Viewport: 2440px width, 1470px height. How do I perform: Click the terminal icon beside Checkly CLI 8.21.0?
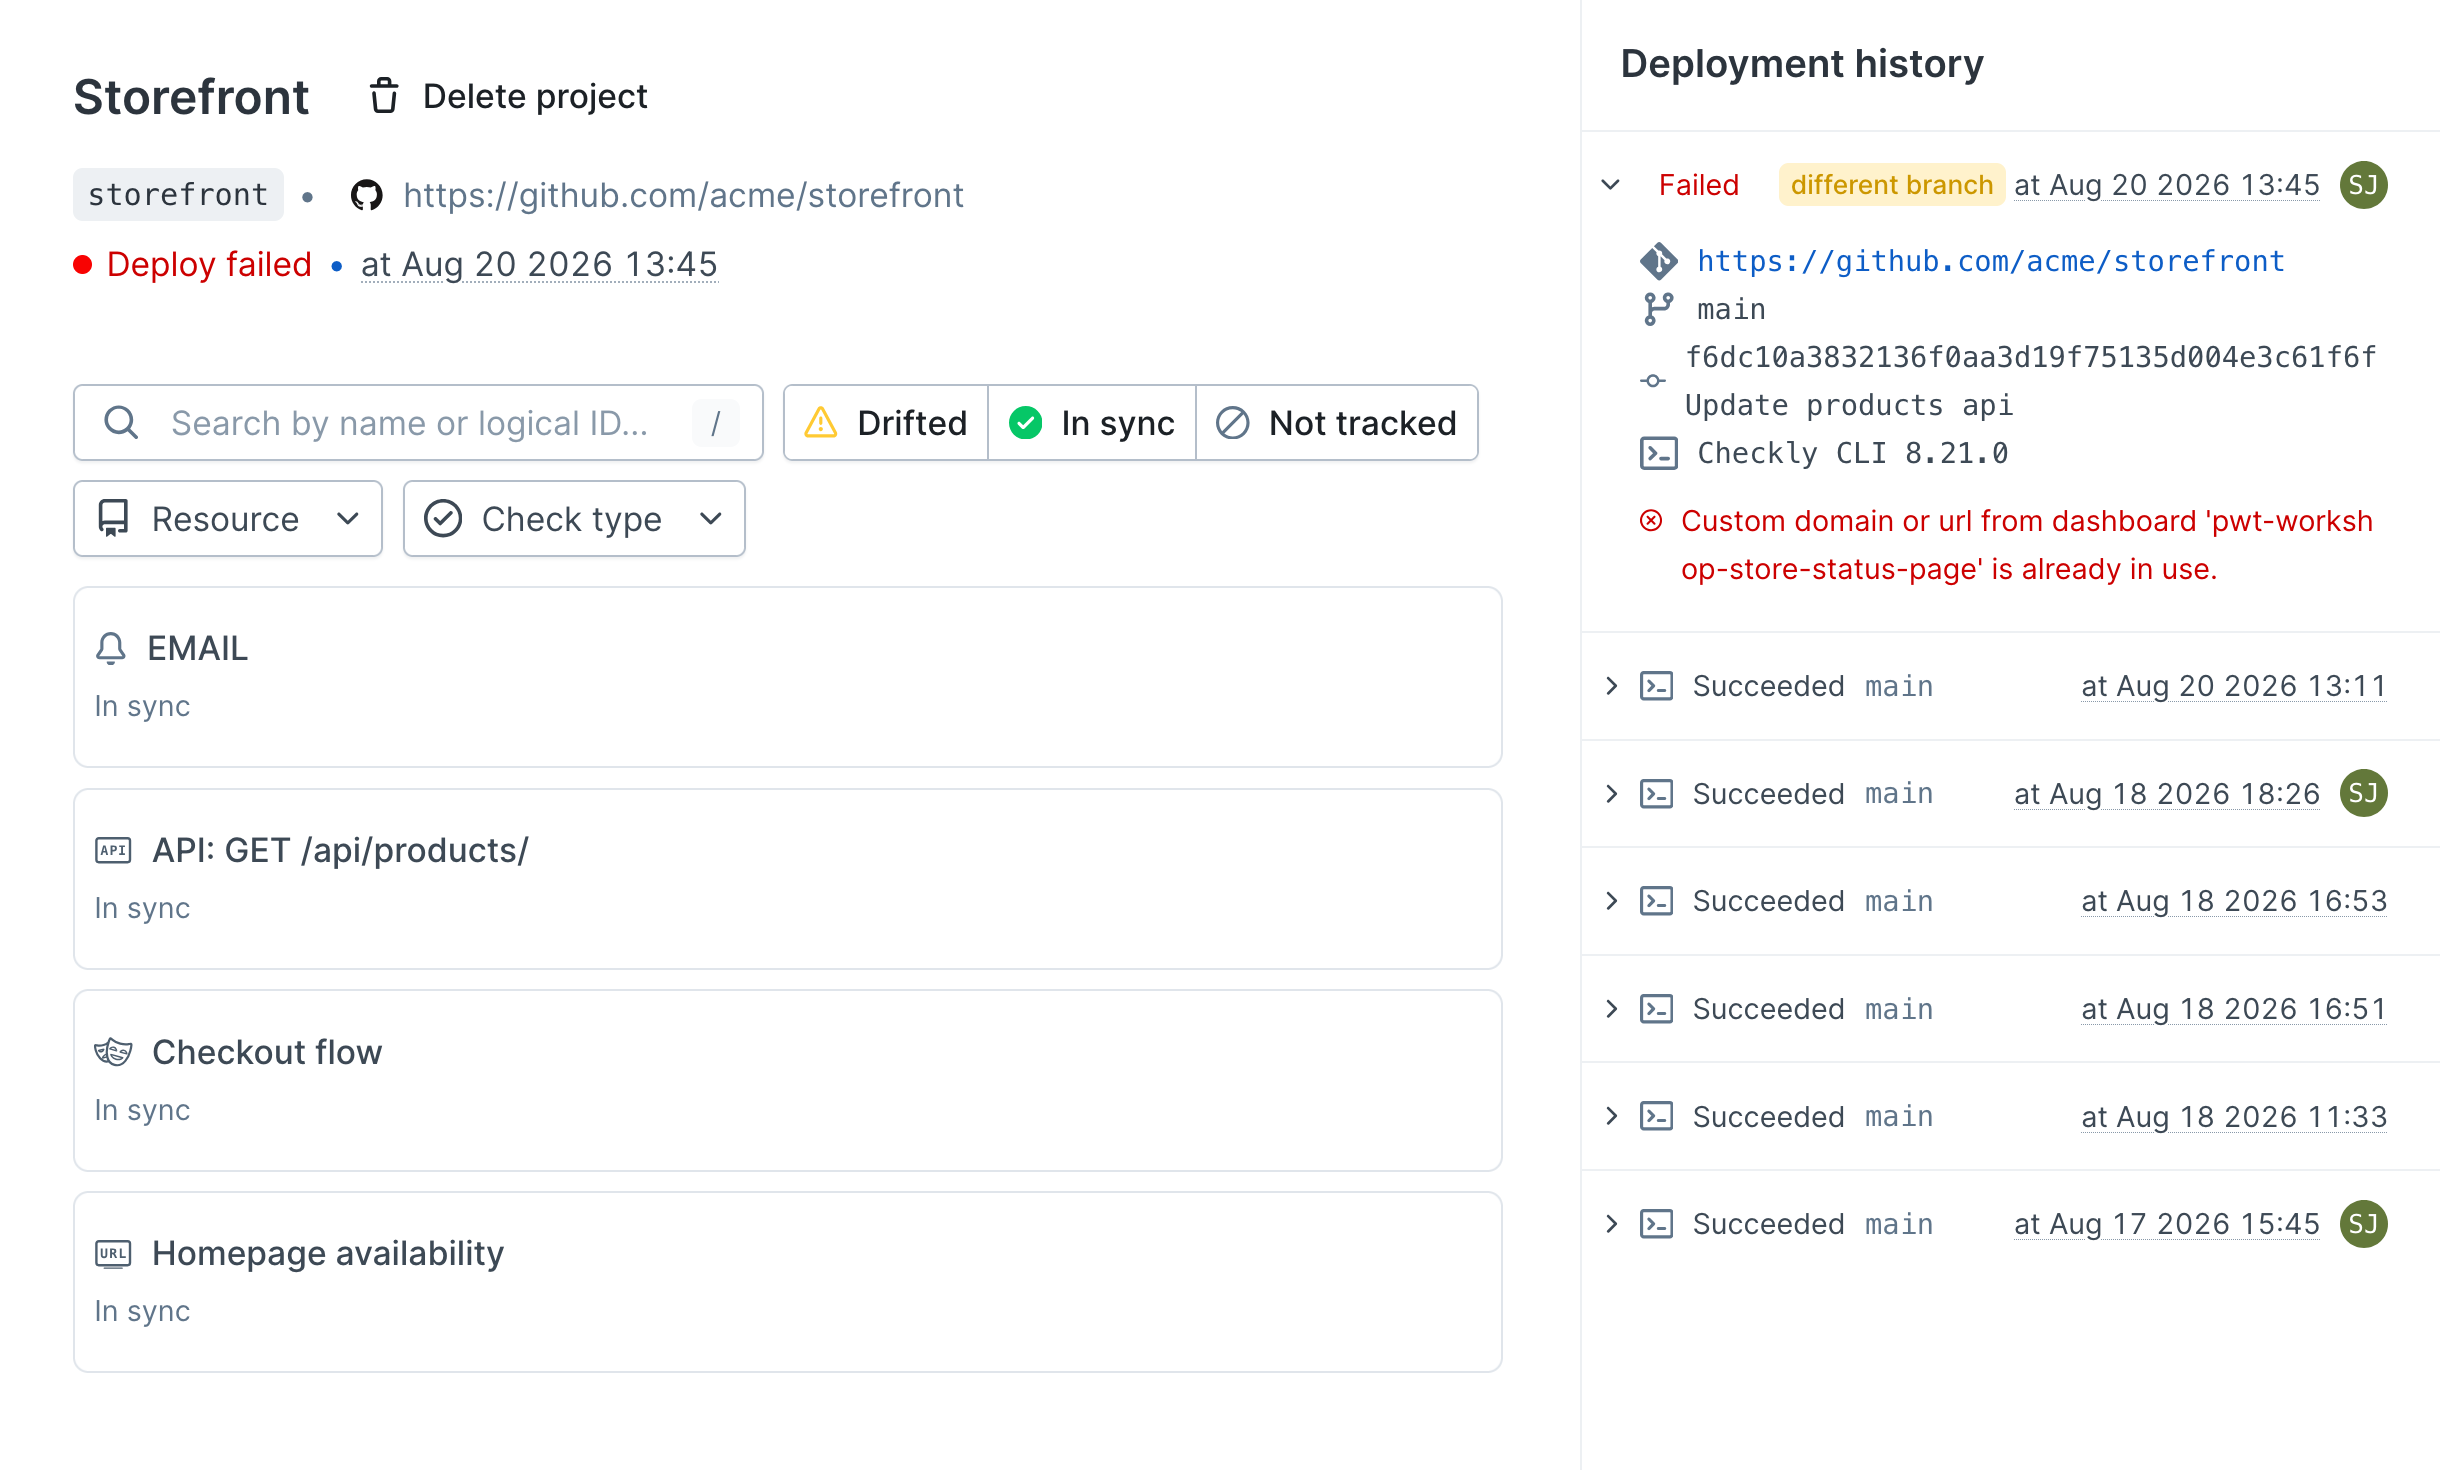click(x=1658, y=453)
